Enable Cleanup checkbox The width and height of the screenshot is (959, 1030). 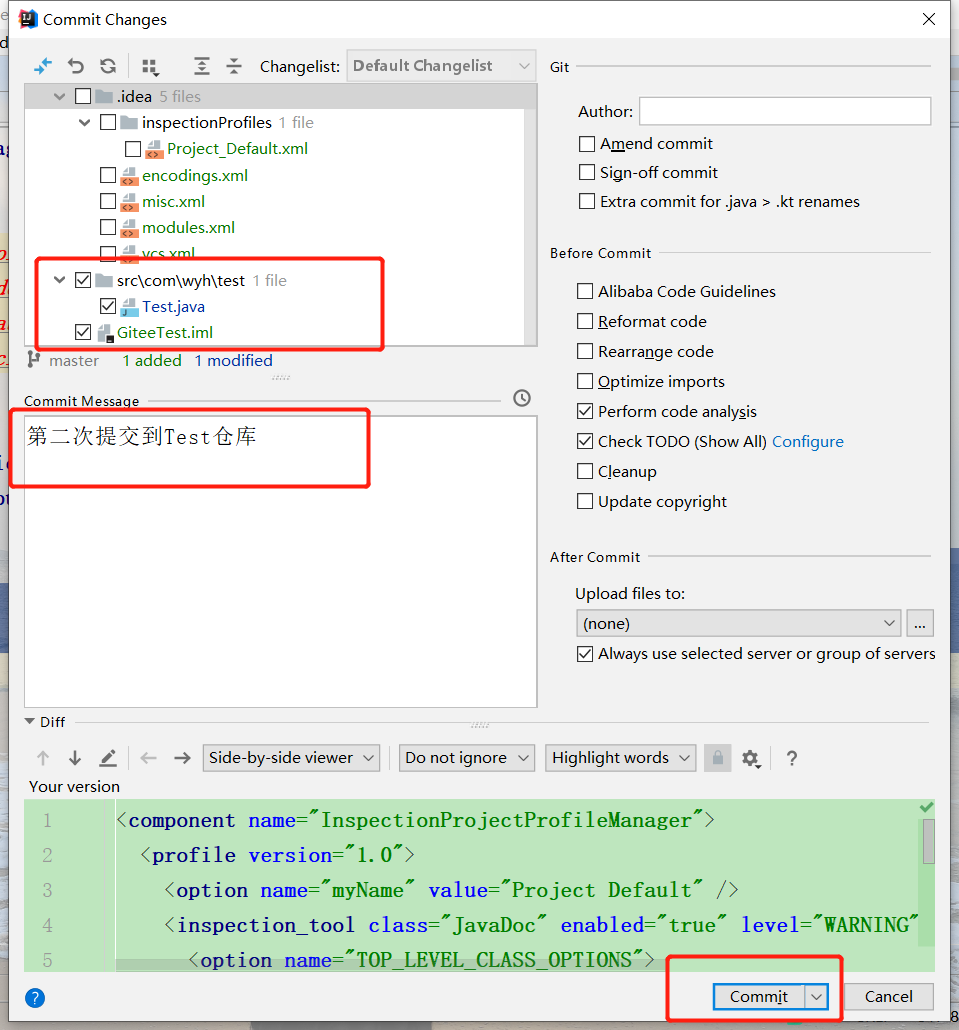pos(585,471)
